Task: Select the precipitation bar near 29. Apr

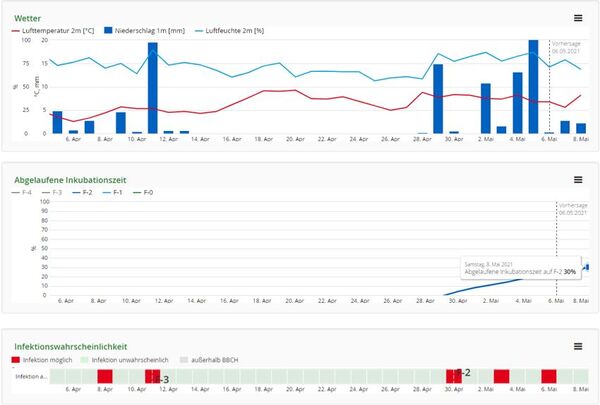Action: coord(438,98)
